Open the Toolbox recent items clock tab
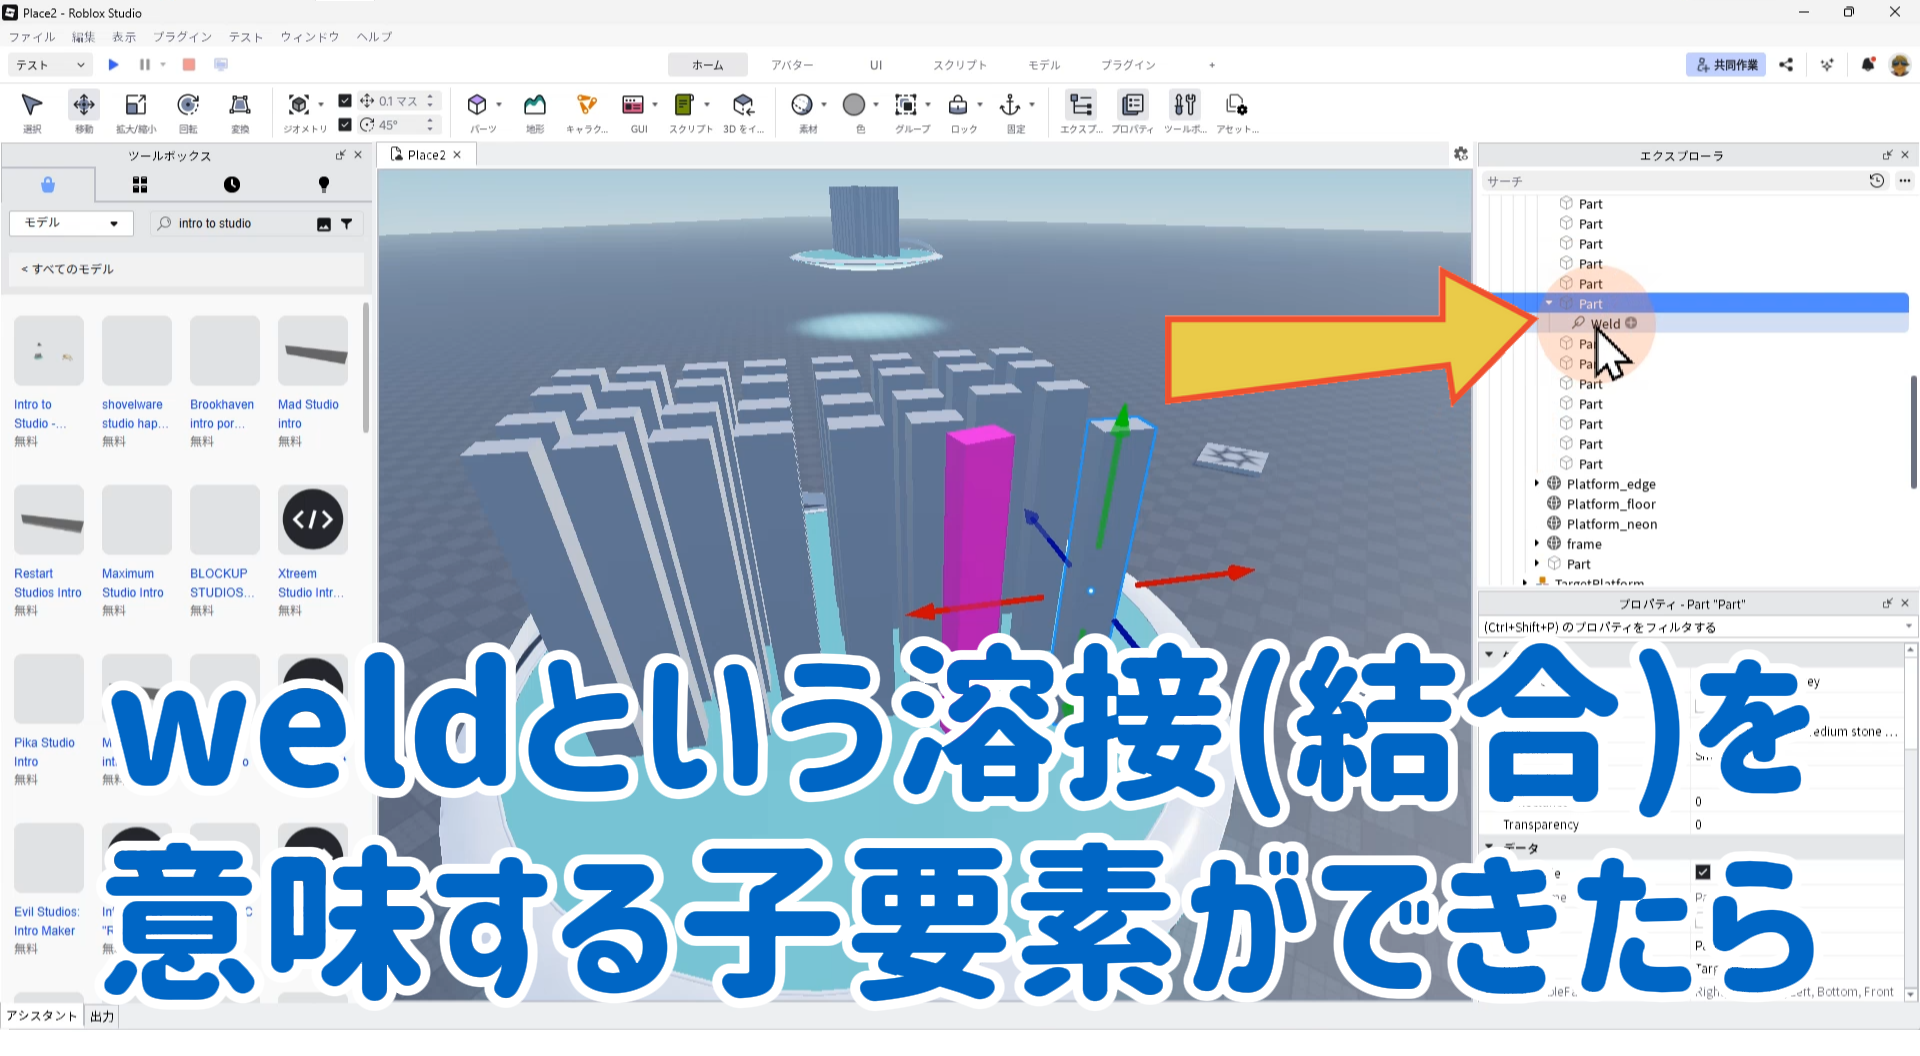The image size is (1920, 1056). click(231, 185)
